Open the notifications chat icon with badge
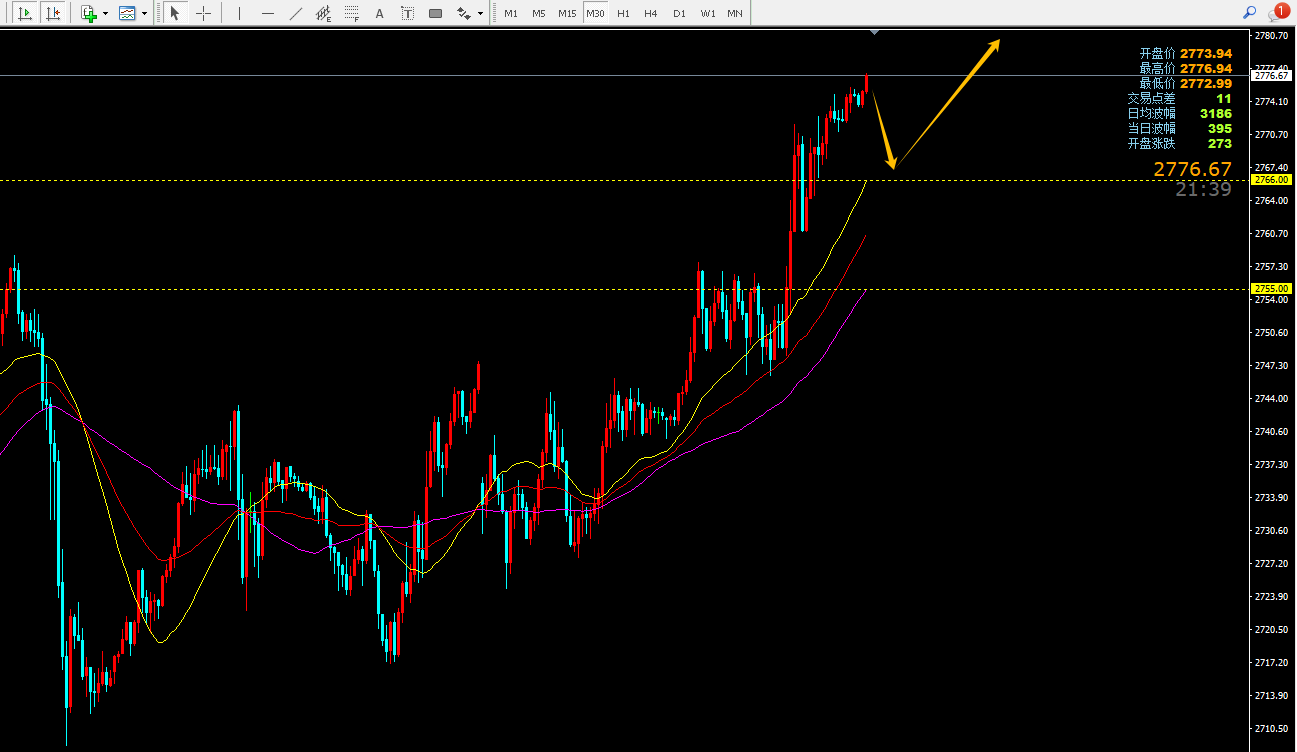 (1277, 13)
